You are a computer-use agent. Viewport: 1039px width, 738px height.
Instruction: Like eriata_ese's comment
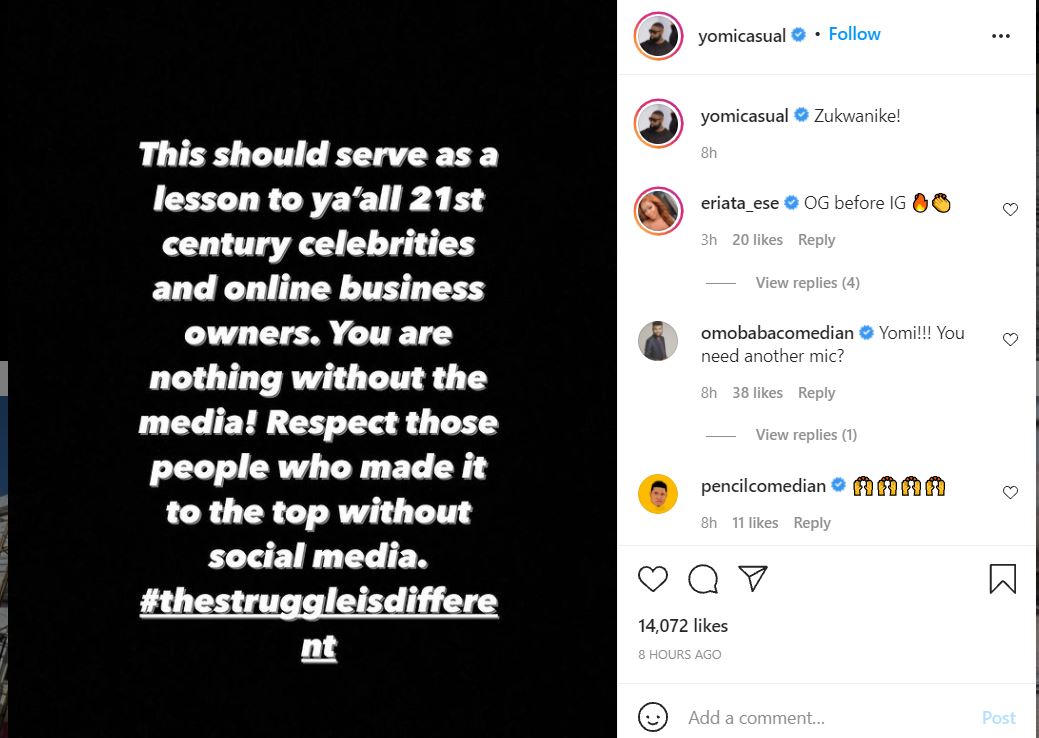coord(1010,210)
